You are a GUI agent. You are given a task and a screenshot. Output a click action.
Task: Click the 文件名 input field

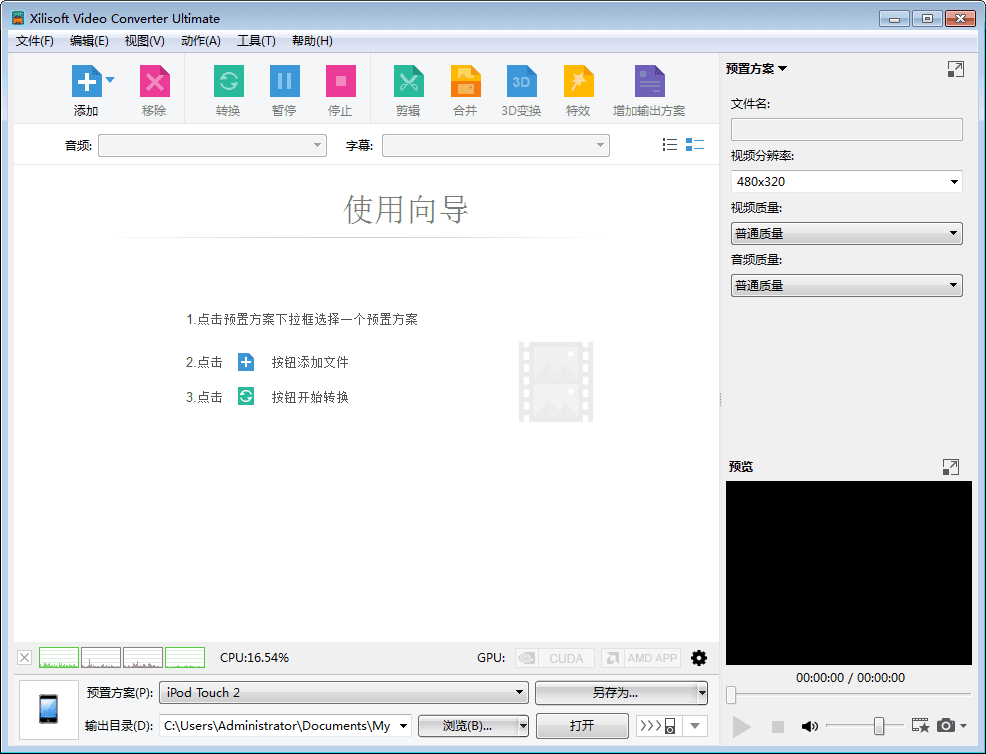[x=846, y=130]
